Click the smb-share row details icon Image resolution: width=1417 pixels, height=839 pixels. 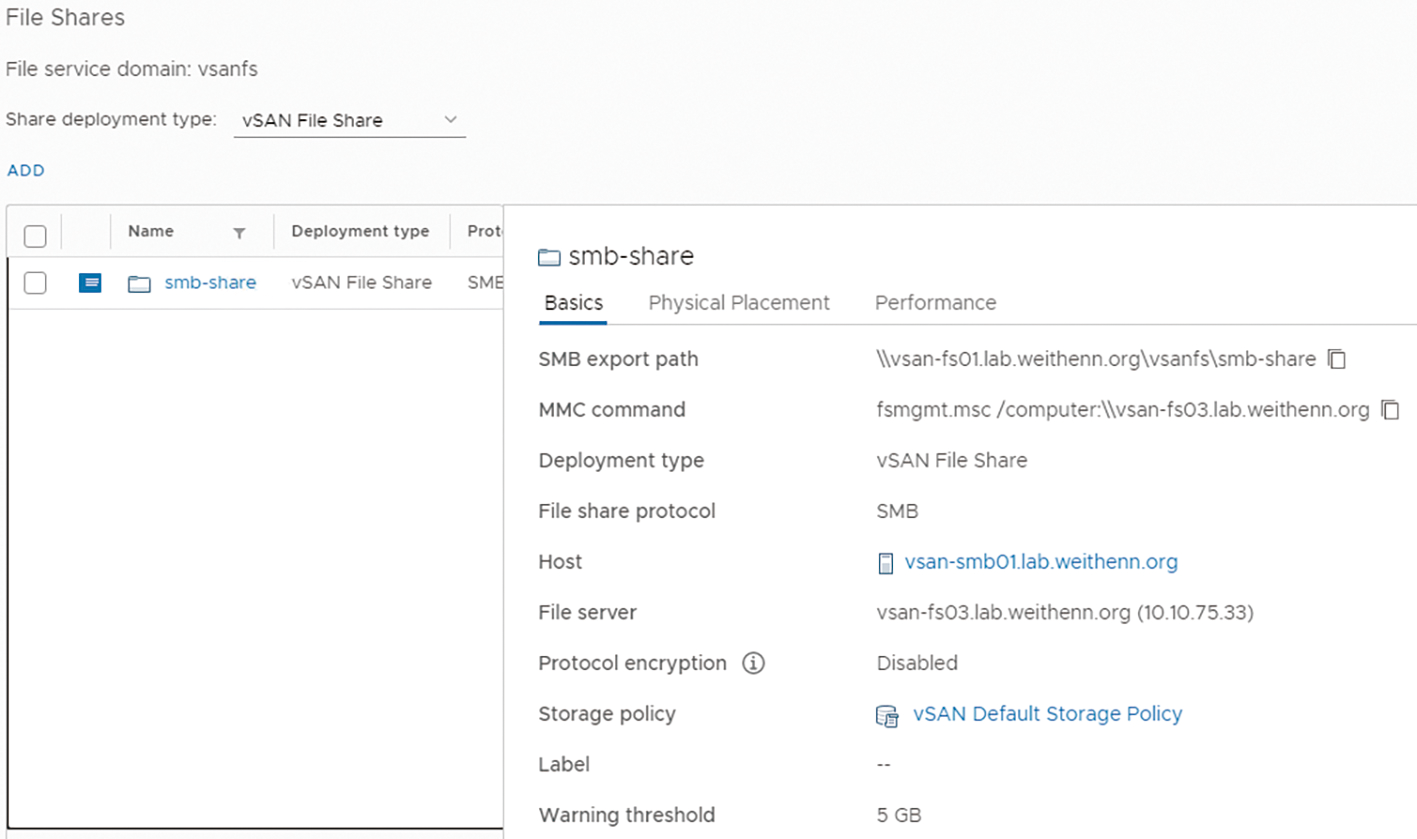[x=90, y=283]
